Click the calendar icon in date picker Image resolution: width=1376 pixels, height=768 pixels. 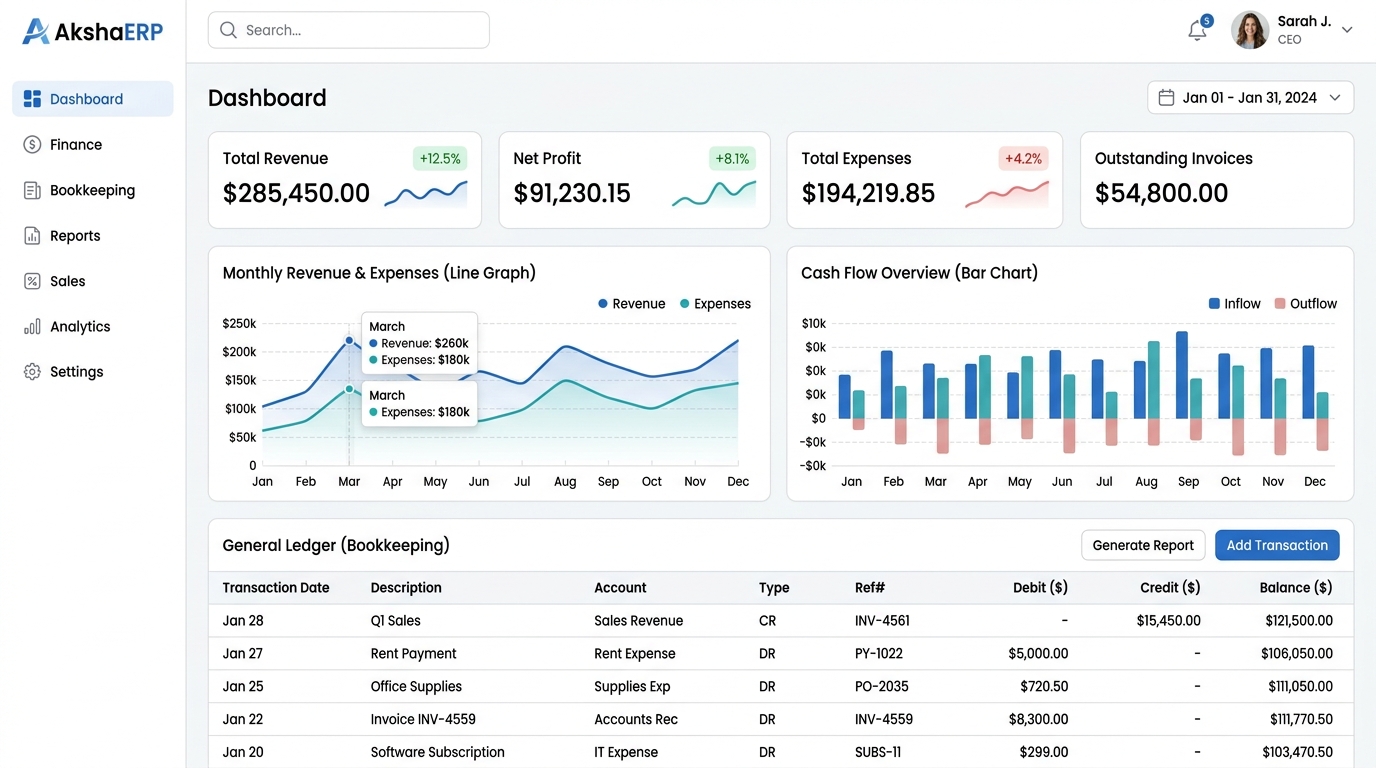coord(1166,98)
